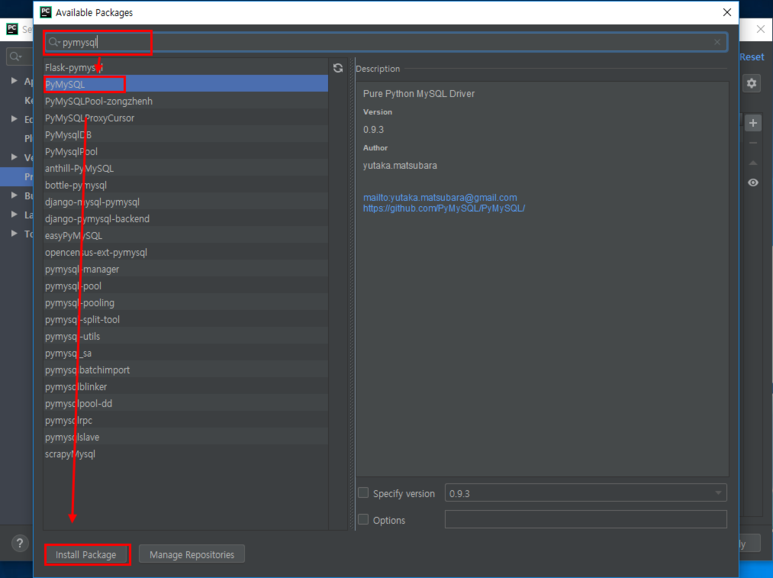Click the Install Package button

(86, 554)
